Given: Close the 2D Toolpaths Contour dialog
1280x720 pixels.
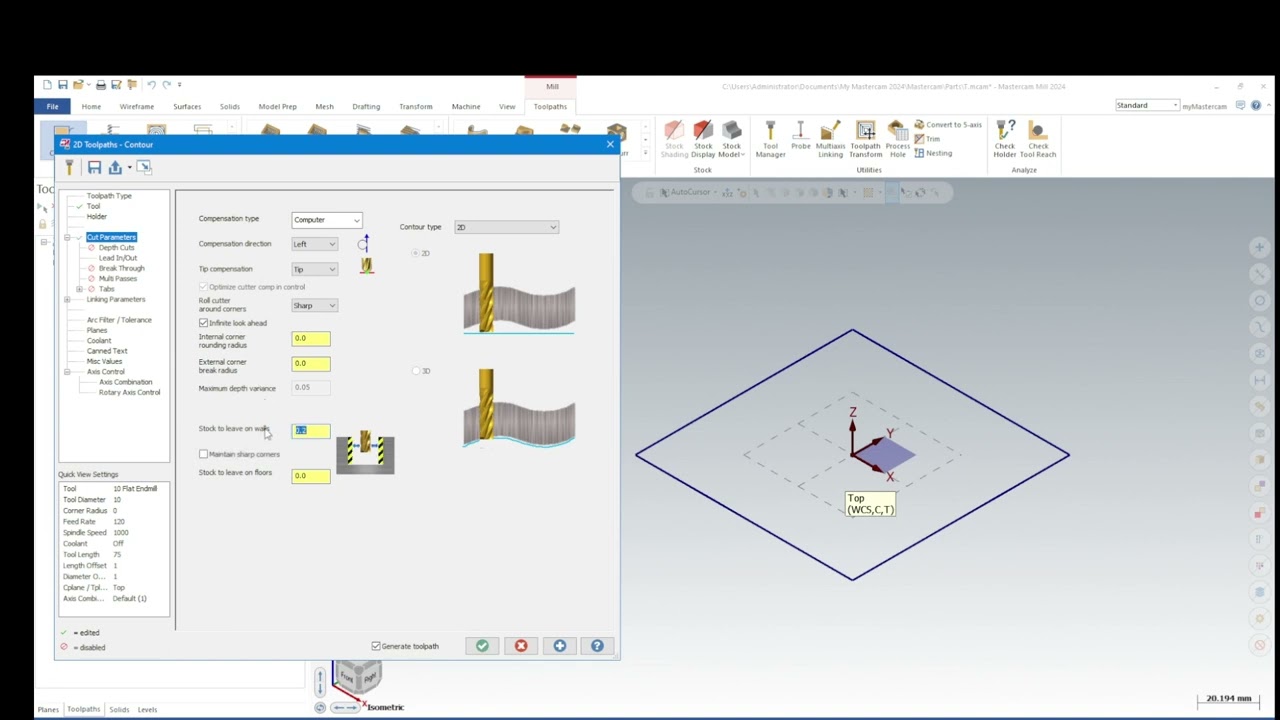Looking at the screenshot, I should click(610, 144).
